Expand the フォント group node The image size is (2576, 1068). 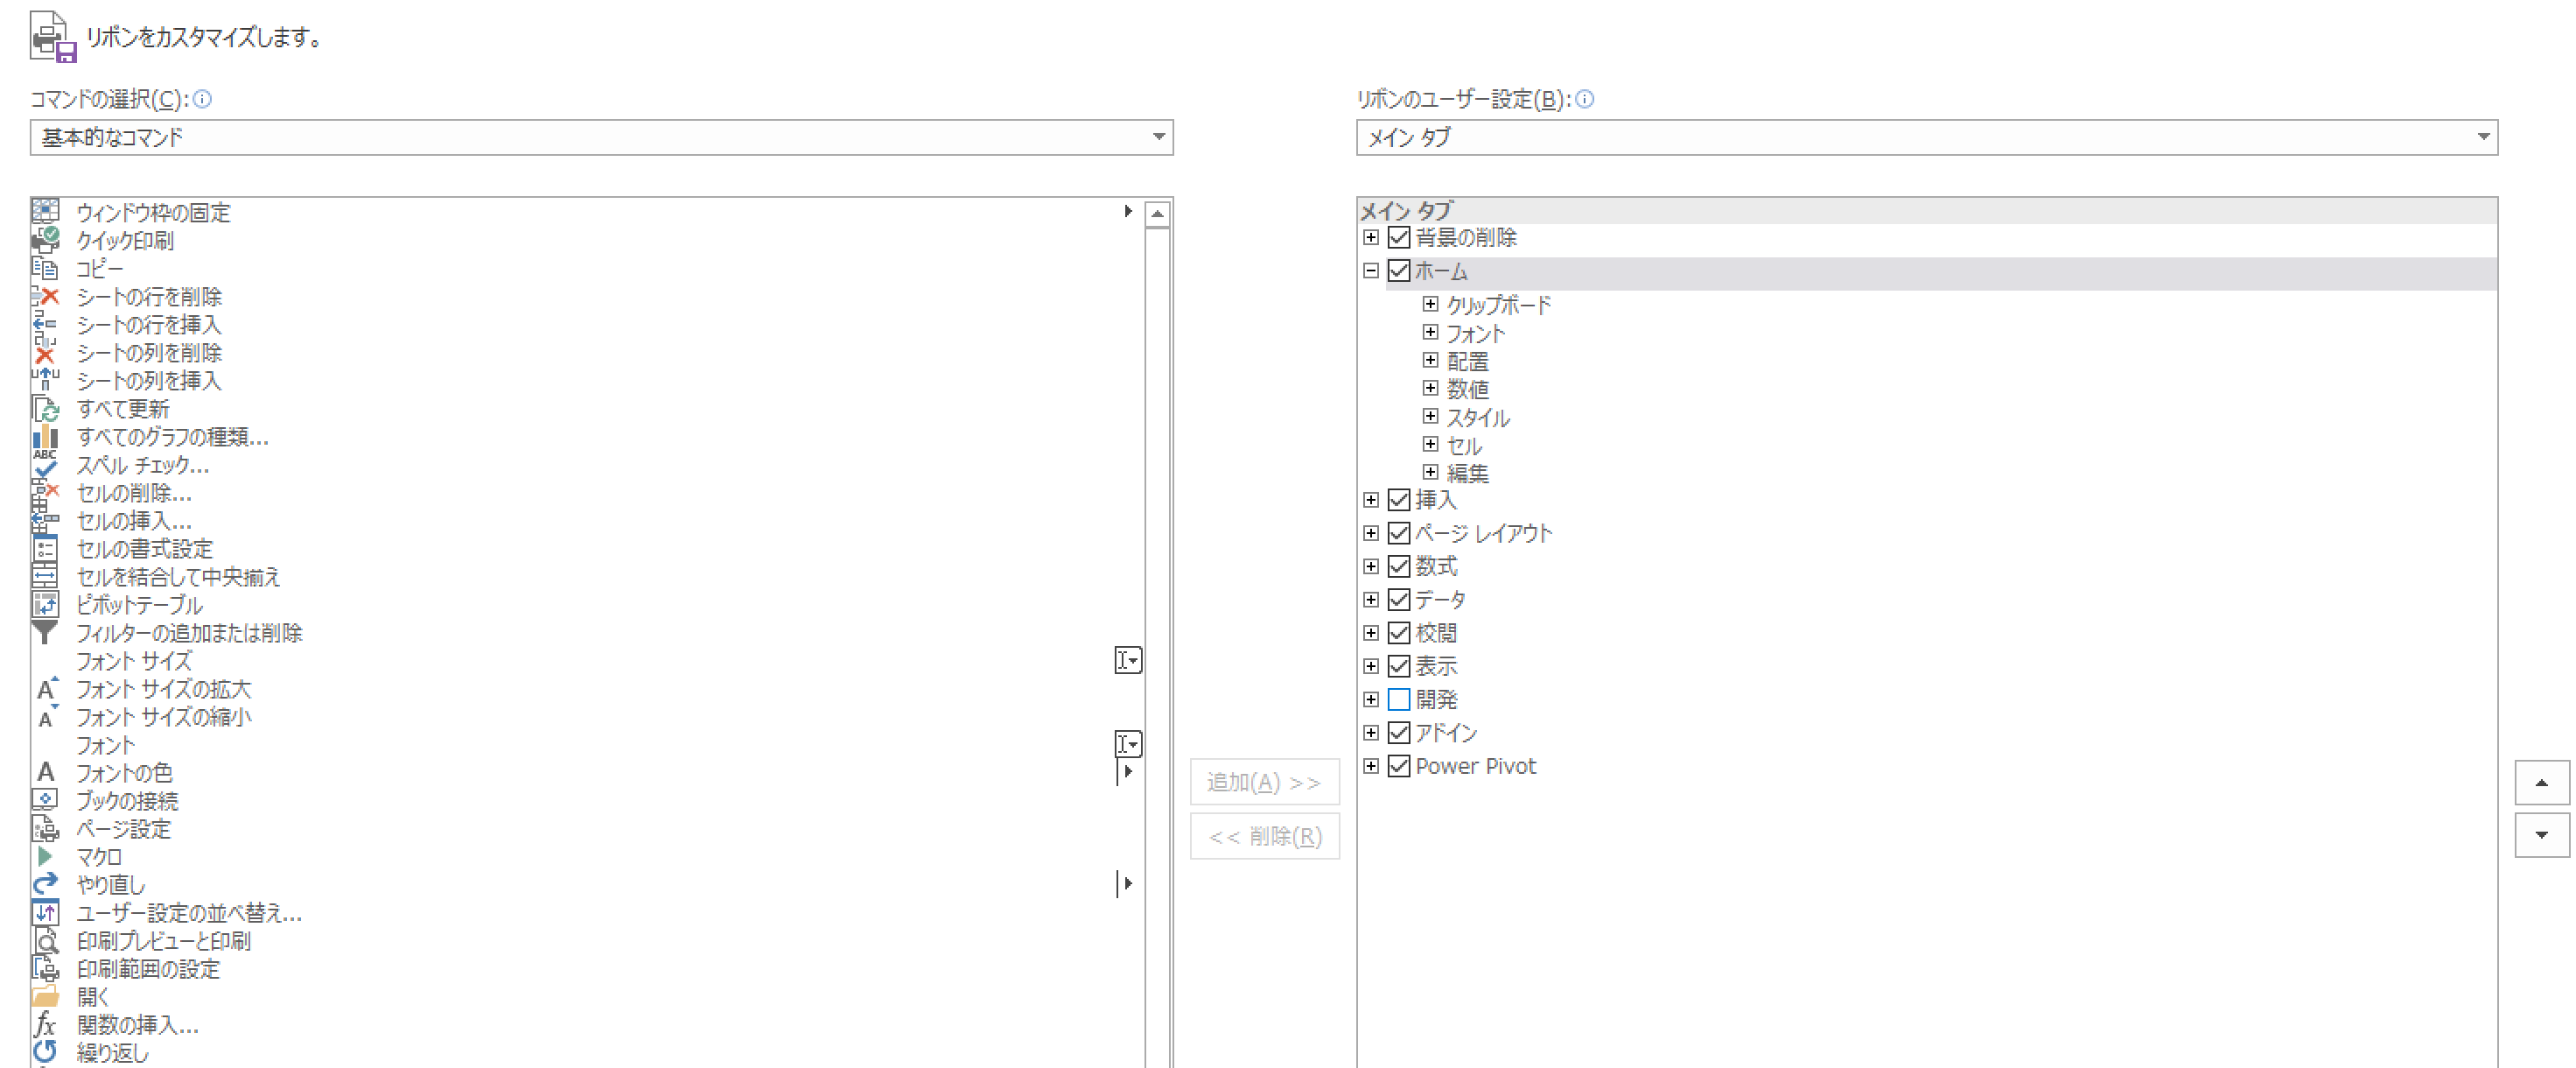tap(1431, 332)
